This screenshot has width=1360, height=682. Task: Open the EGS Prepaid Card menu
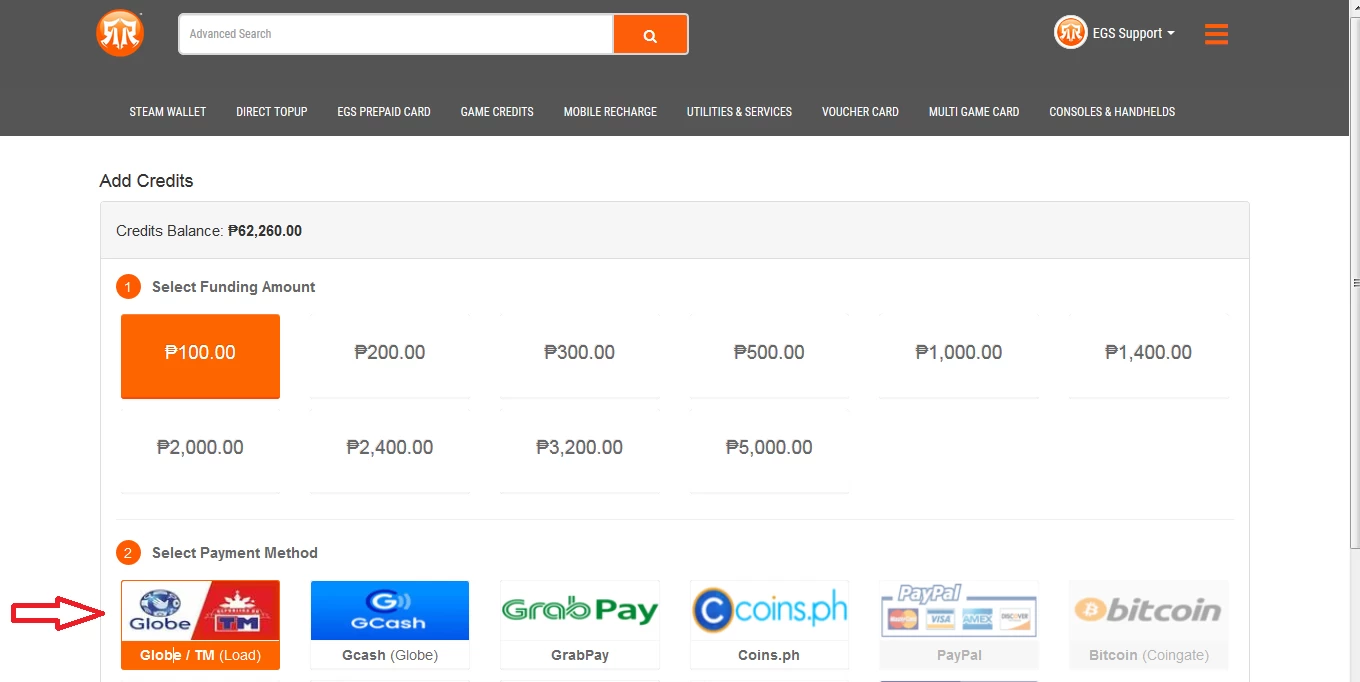(x=384, y=112)
